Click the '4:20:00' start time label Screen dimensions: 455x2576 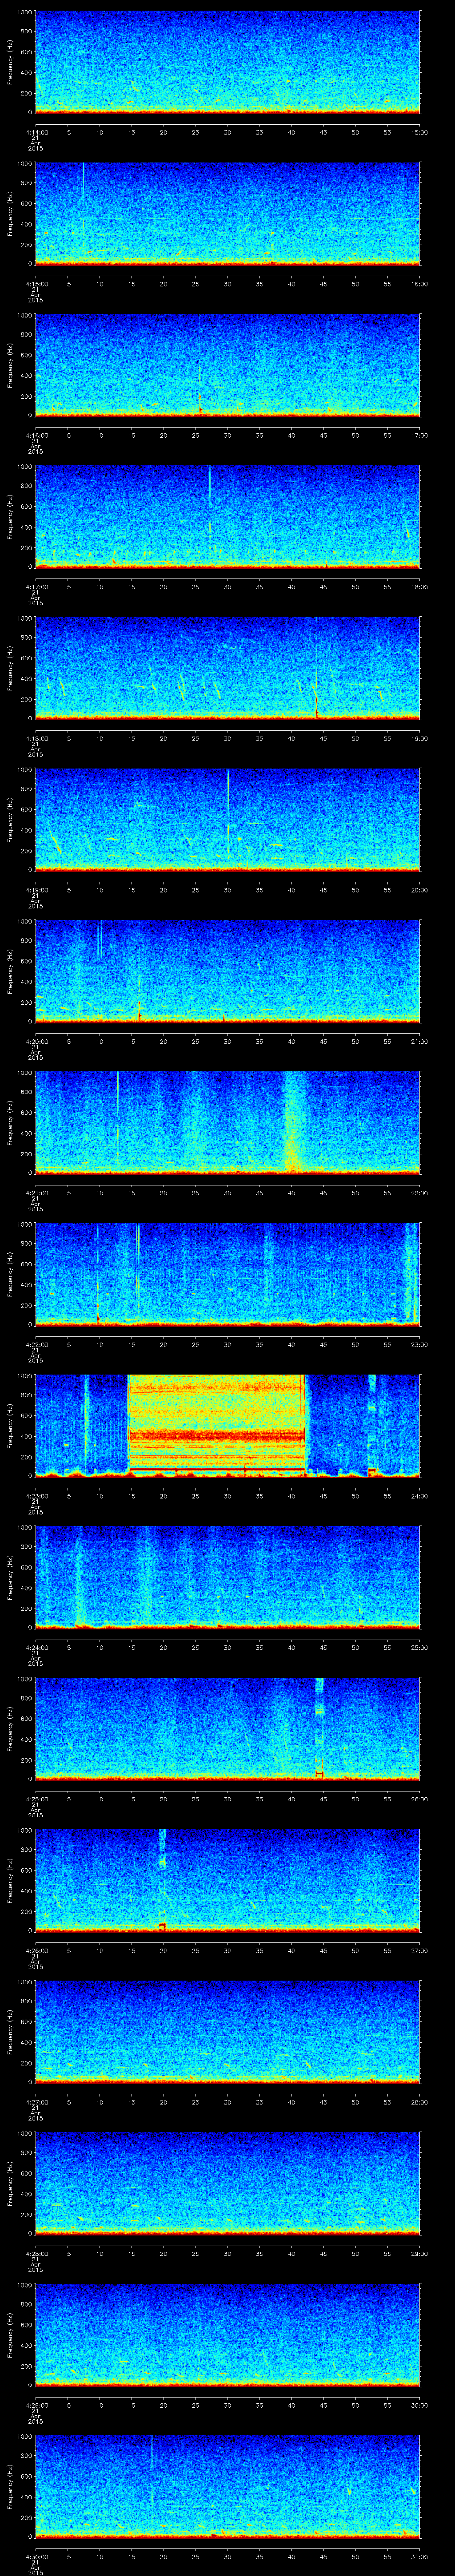click(36, 1041)
